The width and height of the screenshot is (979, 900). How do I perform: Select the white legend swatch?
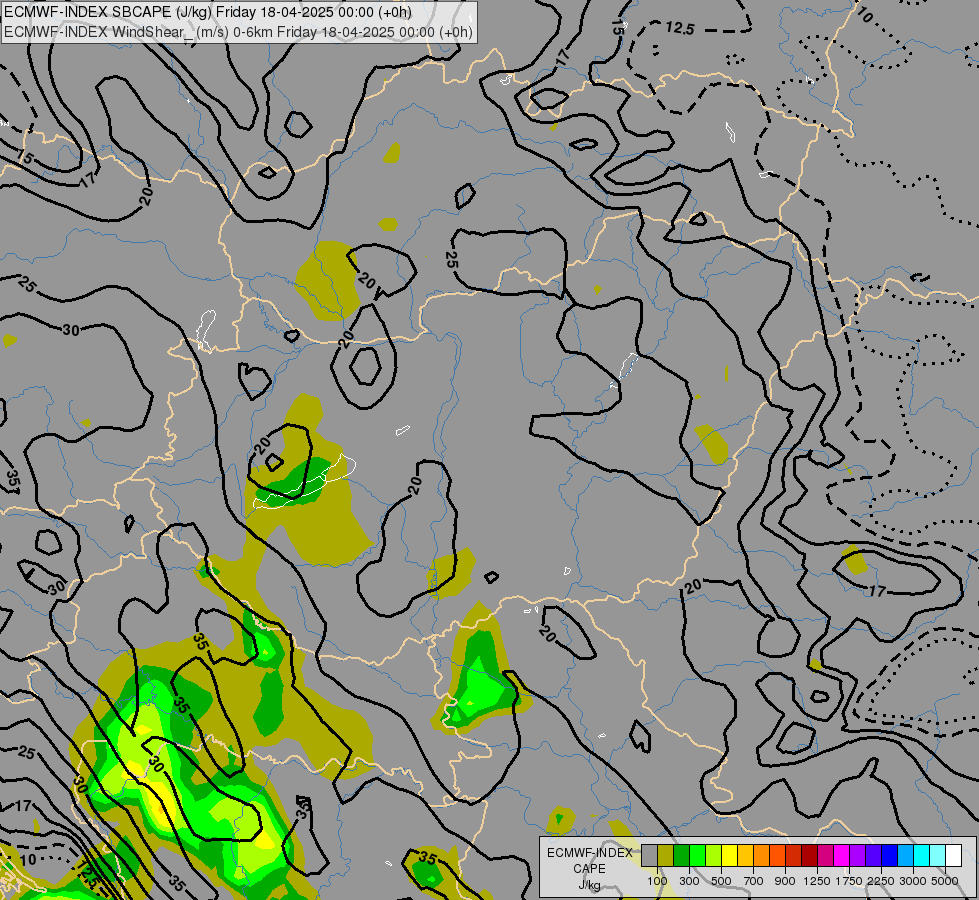953,855
